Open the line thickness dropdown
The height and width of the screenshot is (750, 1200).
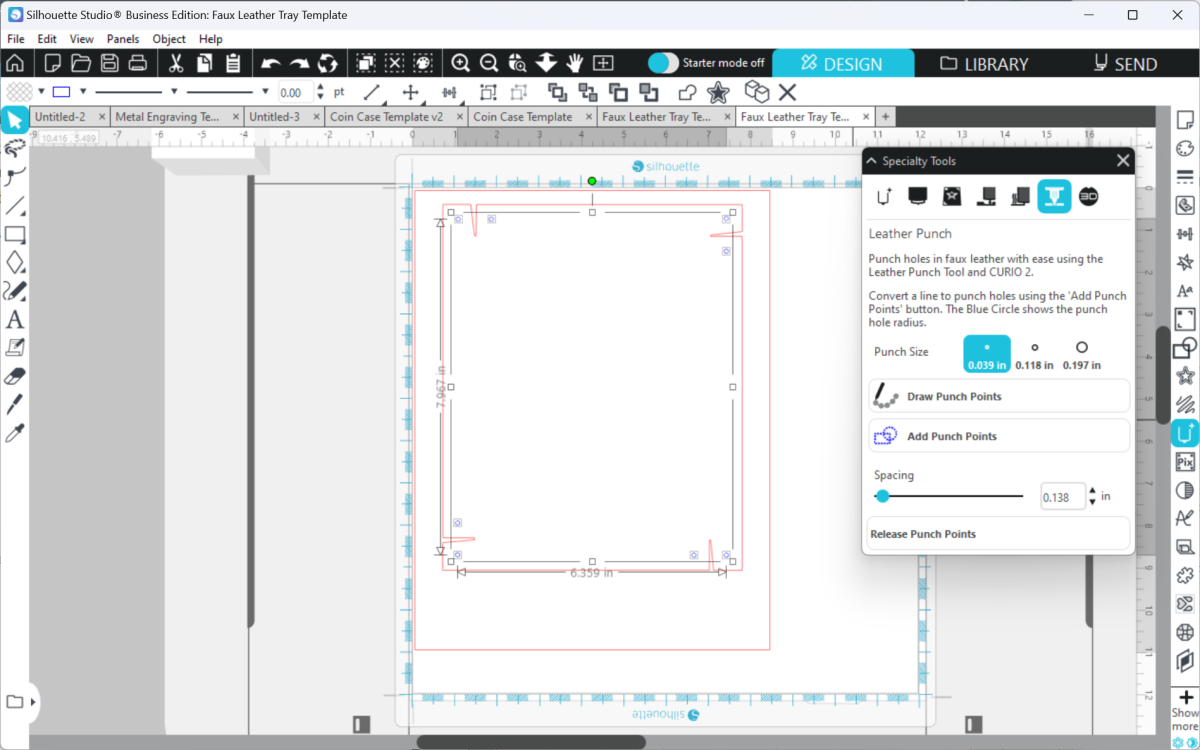pos(265,92)
